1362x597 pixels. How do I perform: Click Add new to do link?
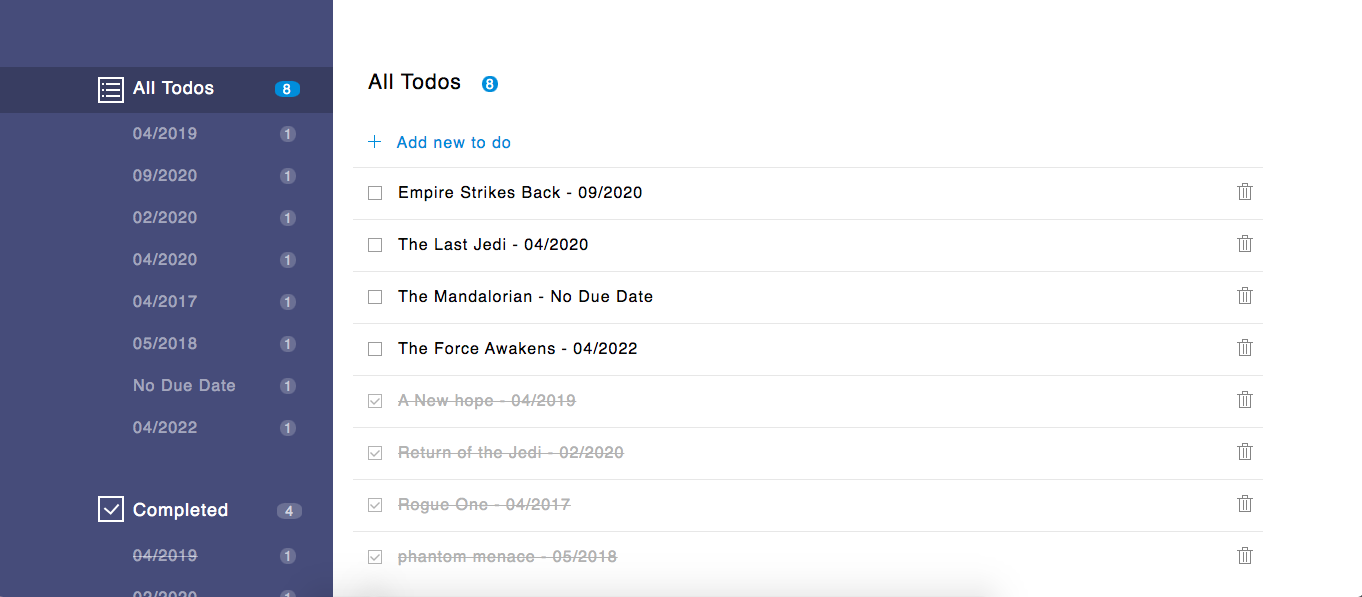[454, 143]
